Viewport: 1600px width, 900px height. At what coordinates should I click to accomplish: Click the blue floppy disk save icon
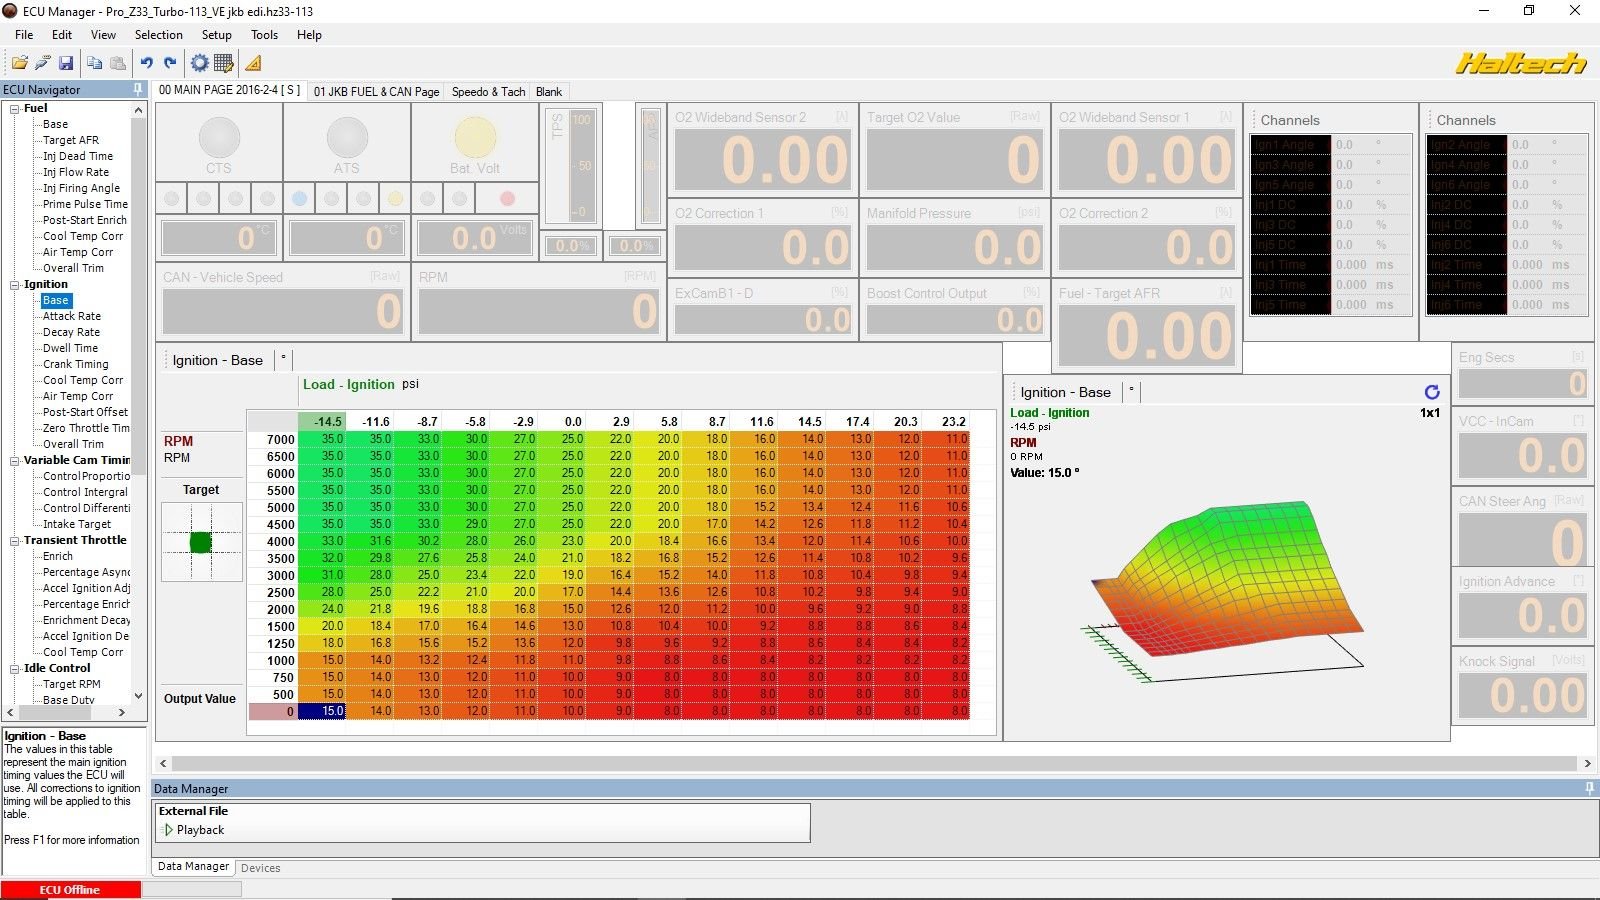pos(66,63)
